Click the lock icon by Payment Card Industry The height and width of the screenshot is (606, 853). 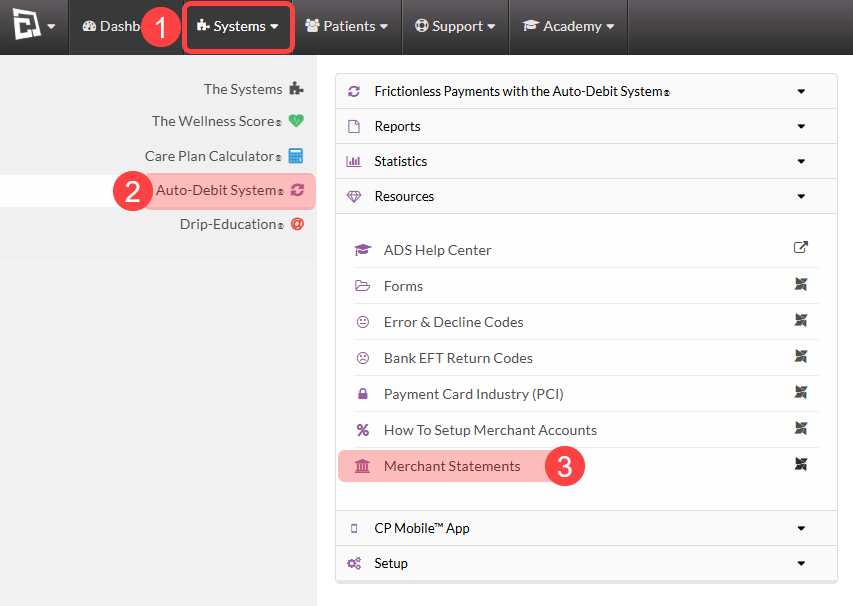coord(363,394)
